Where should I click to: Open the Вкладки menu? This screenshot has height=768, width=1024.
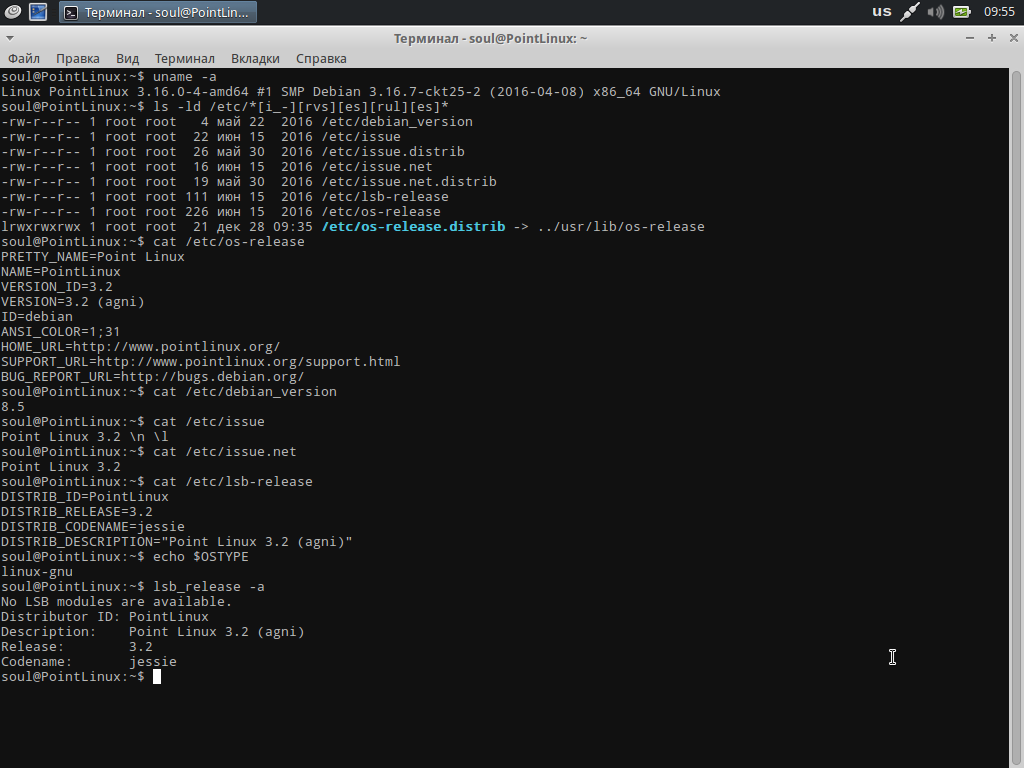255,58
